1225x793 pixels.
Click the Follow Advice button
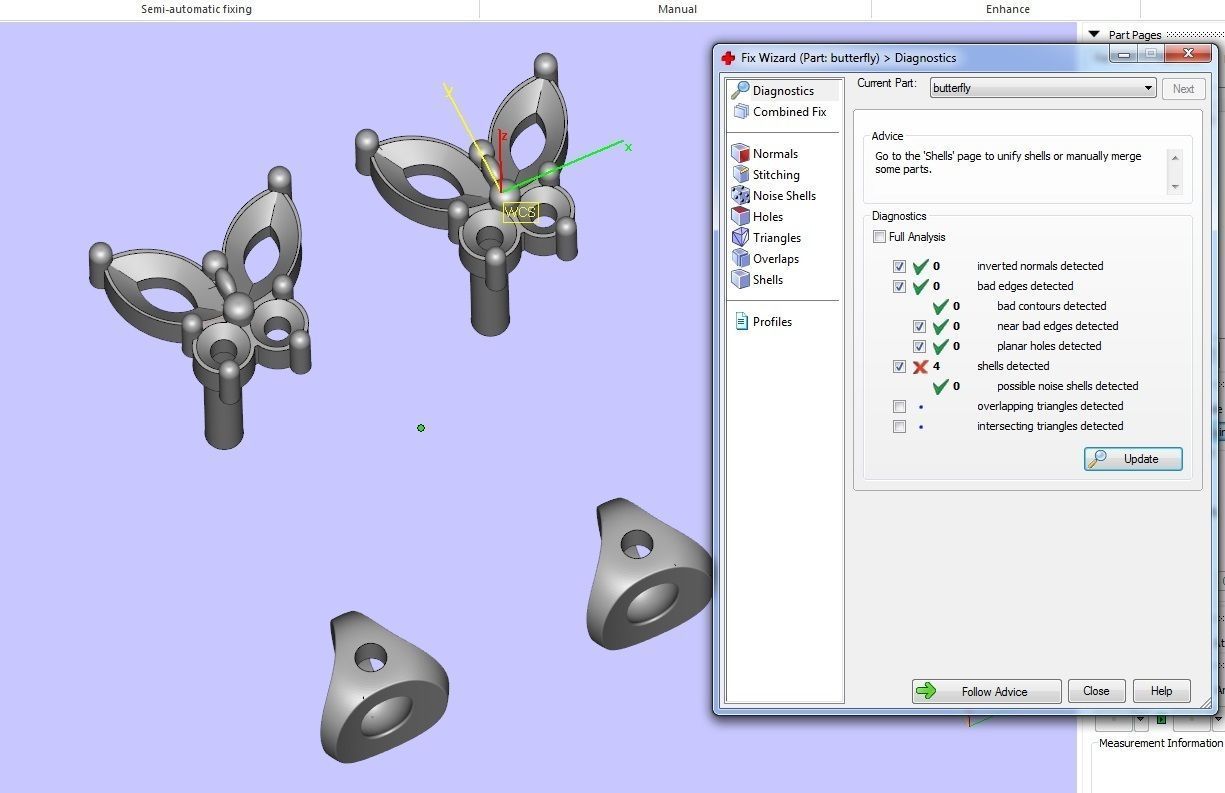tap(986, 691)
